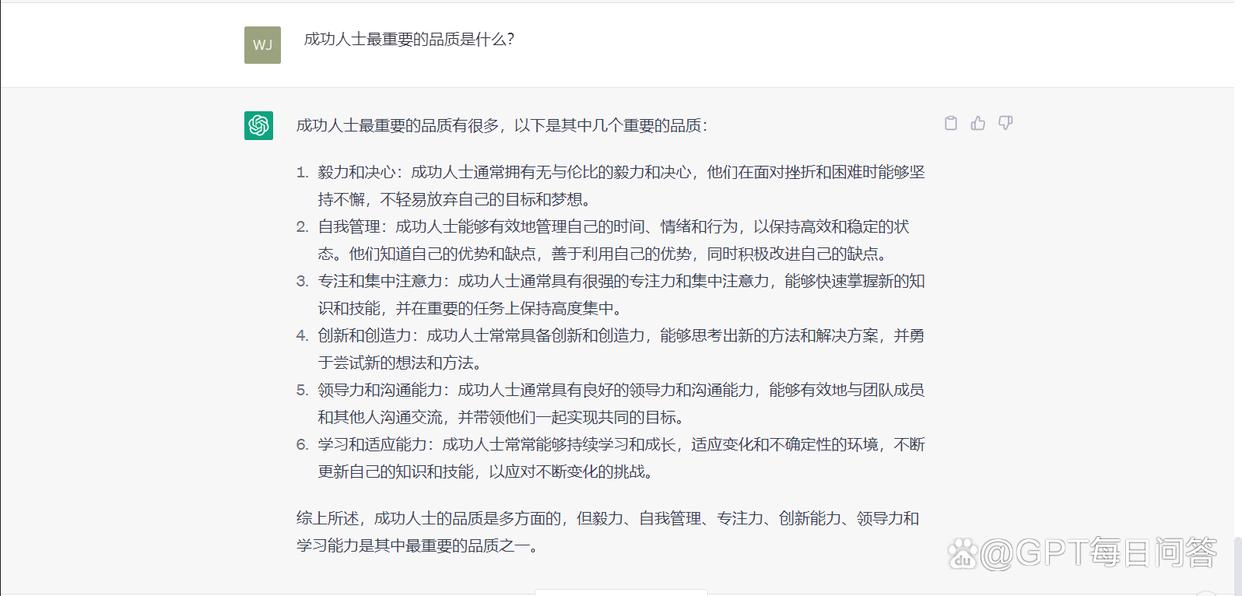This screenshot has height=596, width=1242.
Task: Click the @GPT每日问答 watermark text
Action: (1098, 552)
